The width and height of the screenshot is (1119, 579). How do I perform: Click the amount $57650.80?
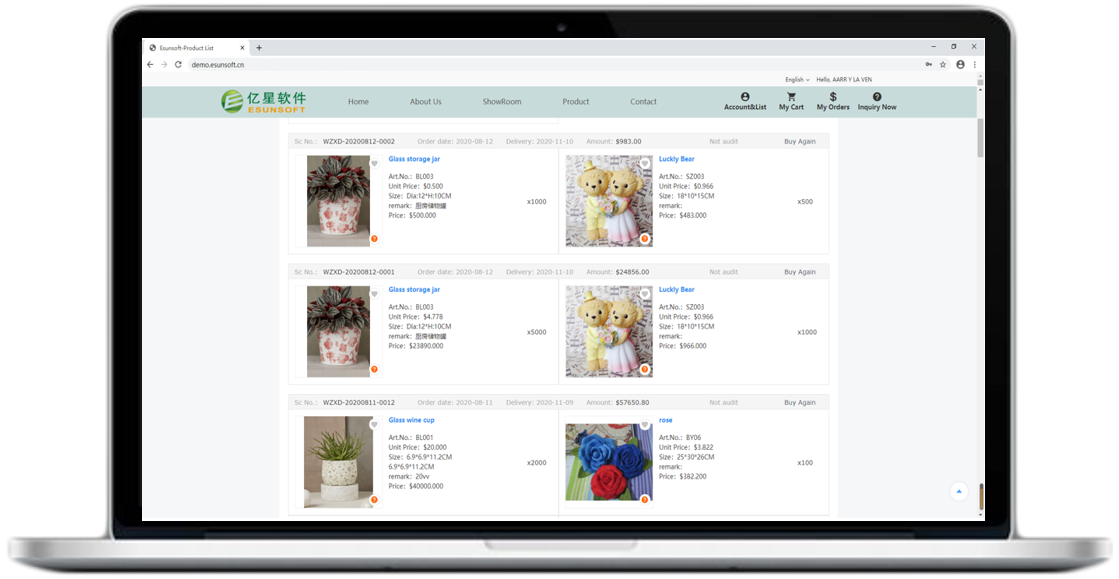point(632,403)
